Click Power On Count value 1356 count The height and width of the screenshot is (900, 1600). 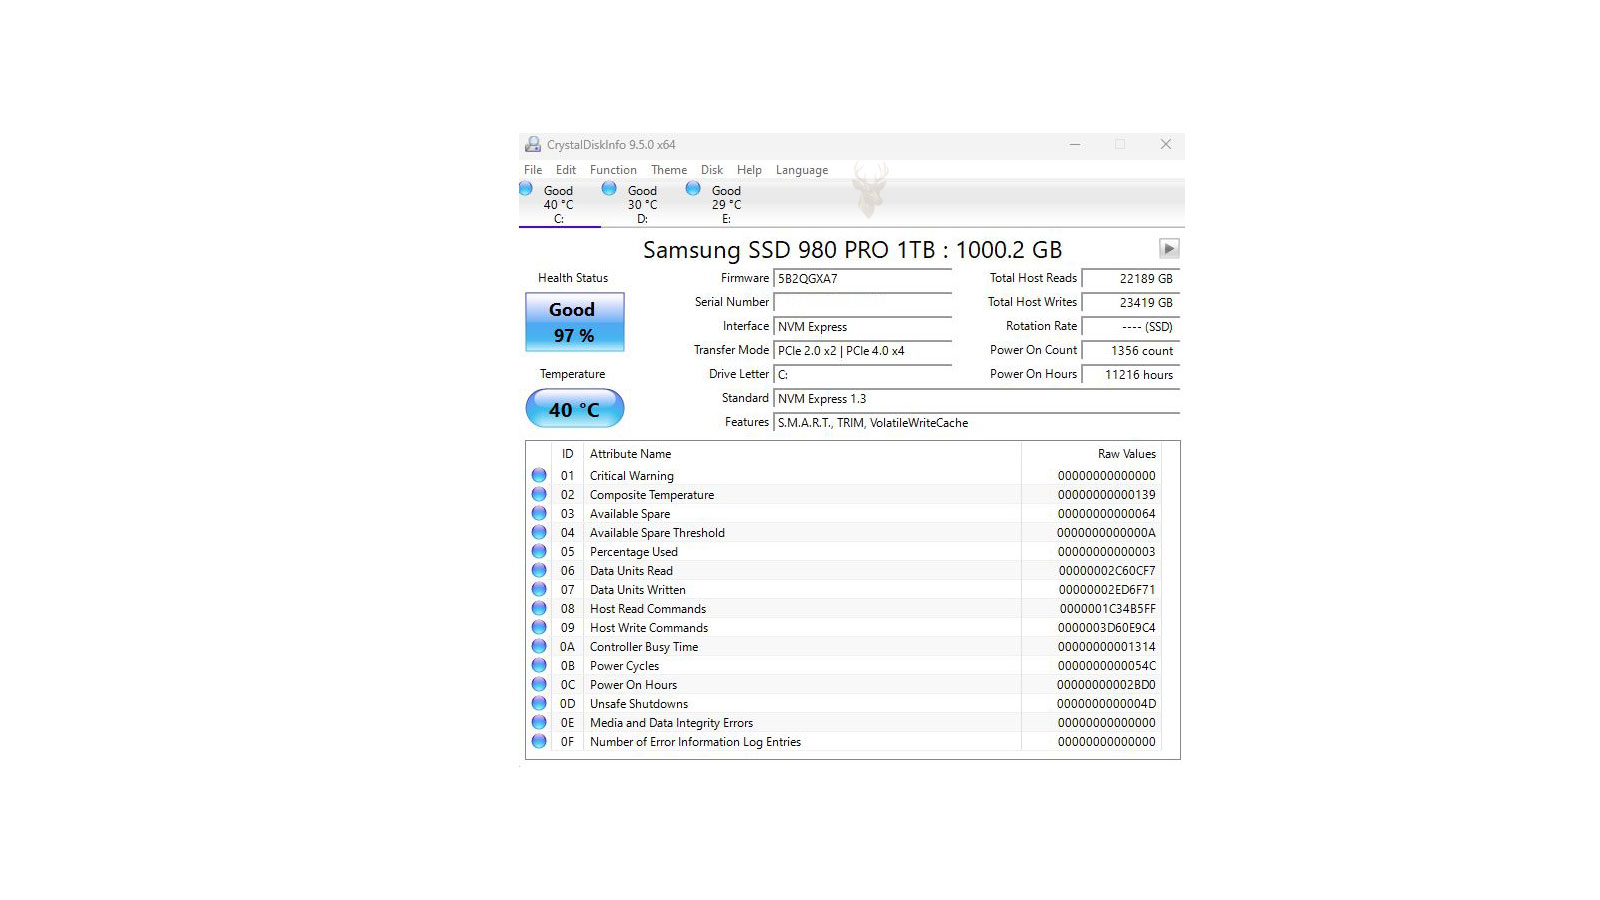[1131, 351]
